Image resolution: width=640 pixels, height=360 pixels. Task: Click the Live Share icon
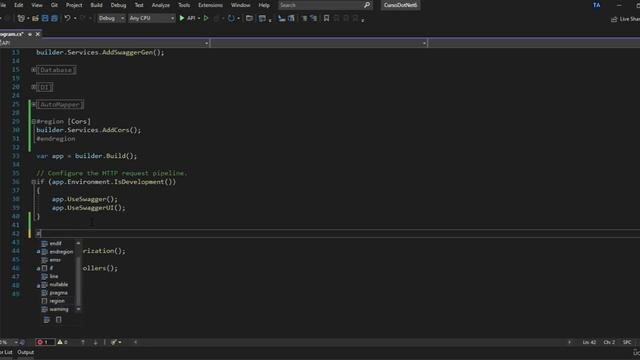[614, 19]
